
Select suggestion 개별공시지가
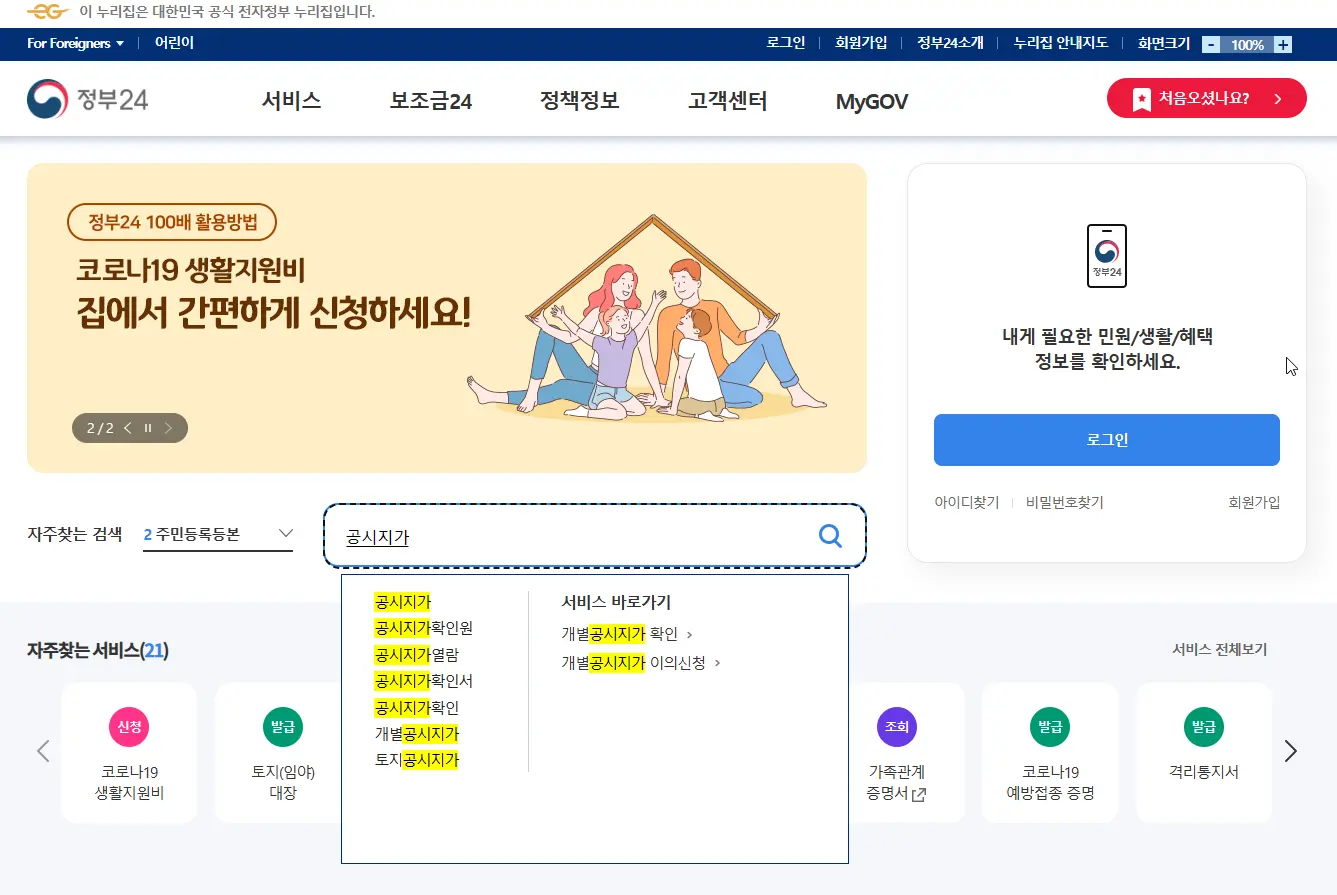[416, 734]
